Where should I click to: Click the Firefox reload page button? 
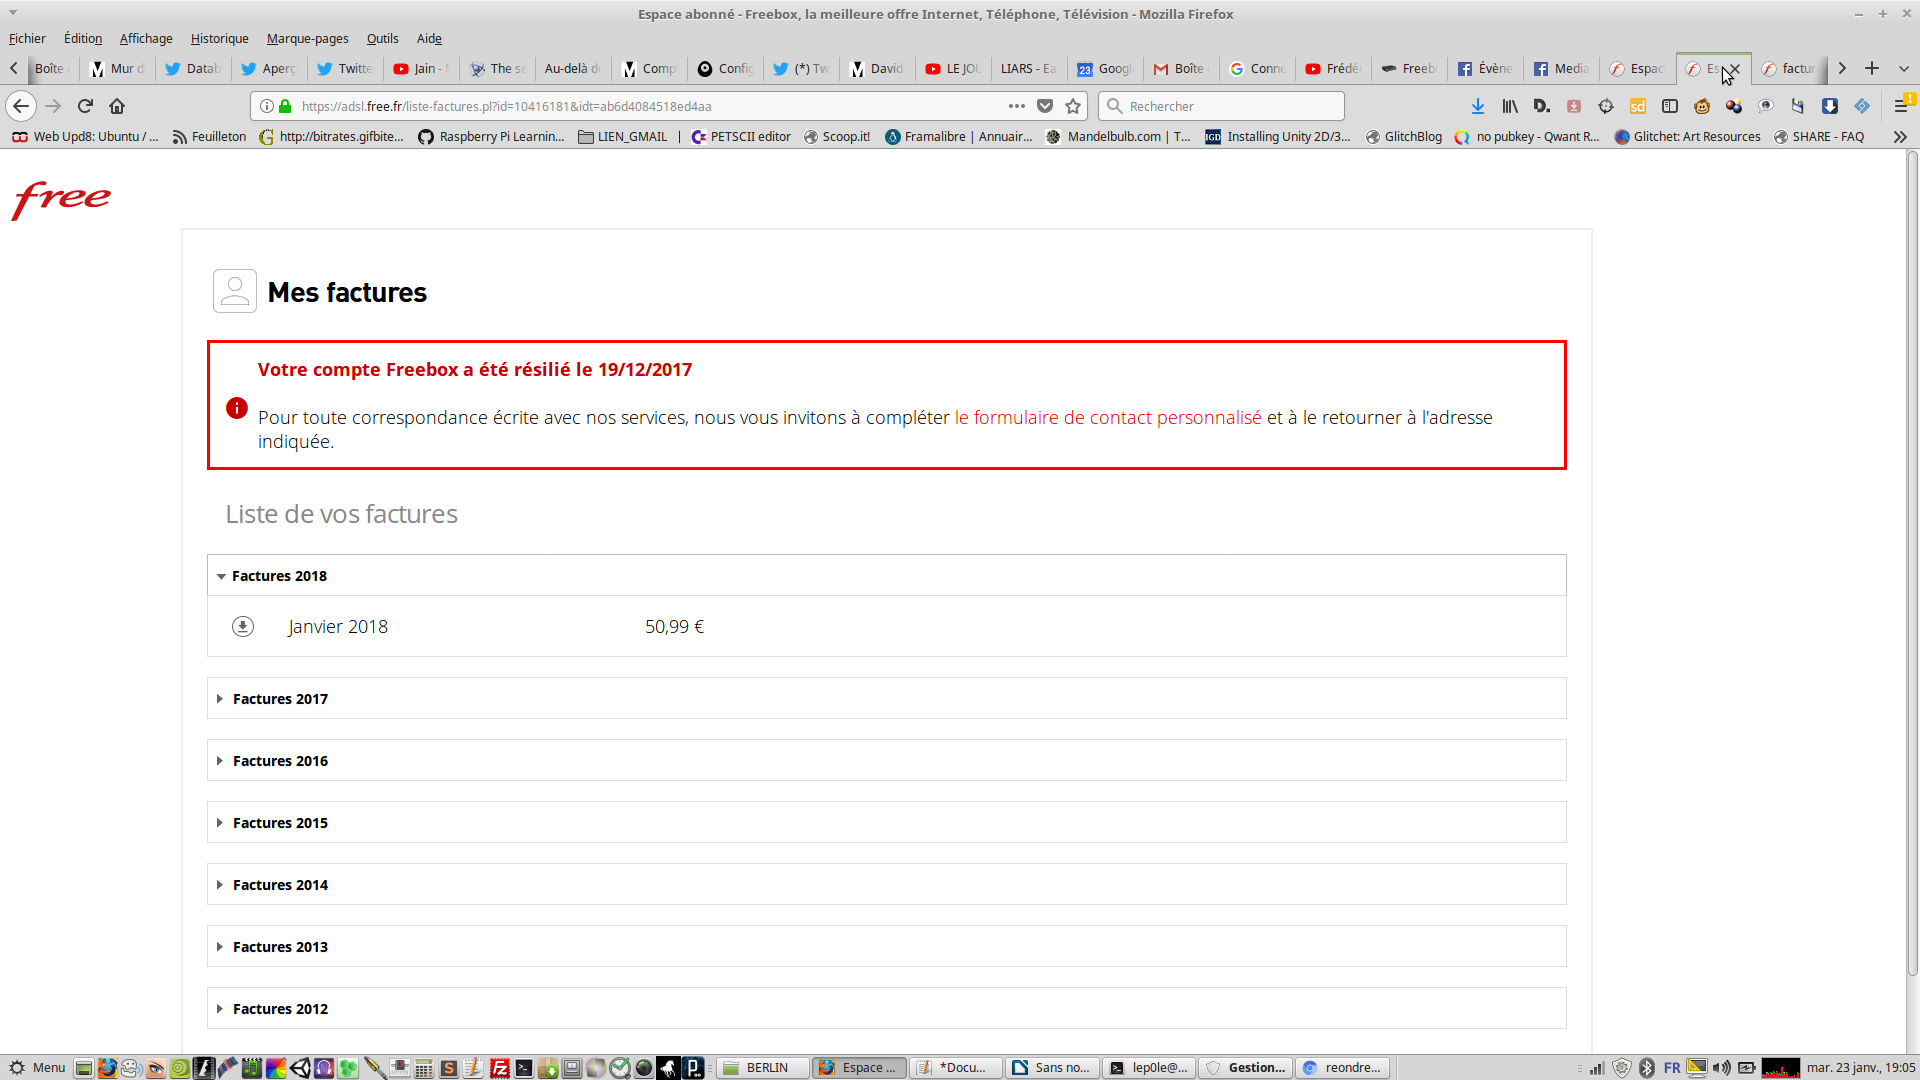tap(85, 106)
